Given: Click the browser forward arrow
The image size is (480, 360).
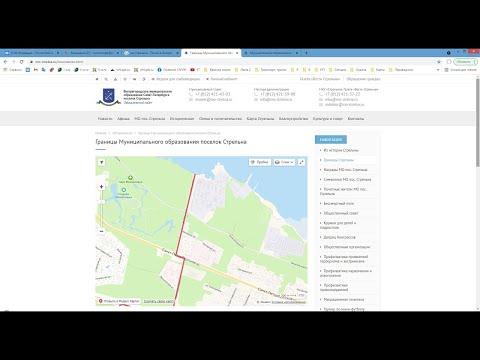Looking at the screenshot, I should tap(14, 62).
